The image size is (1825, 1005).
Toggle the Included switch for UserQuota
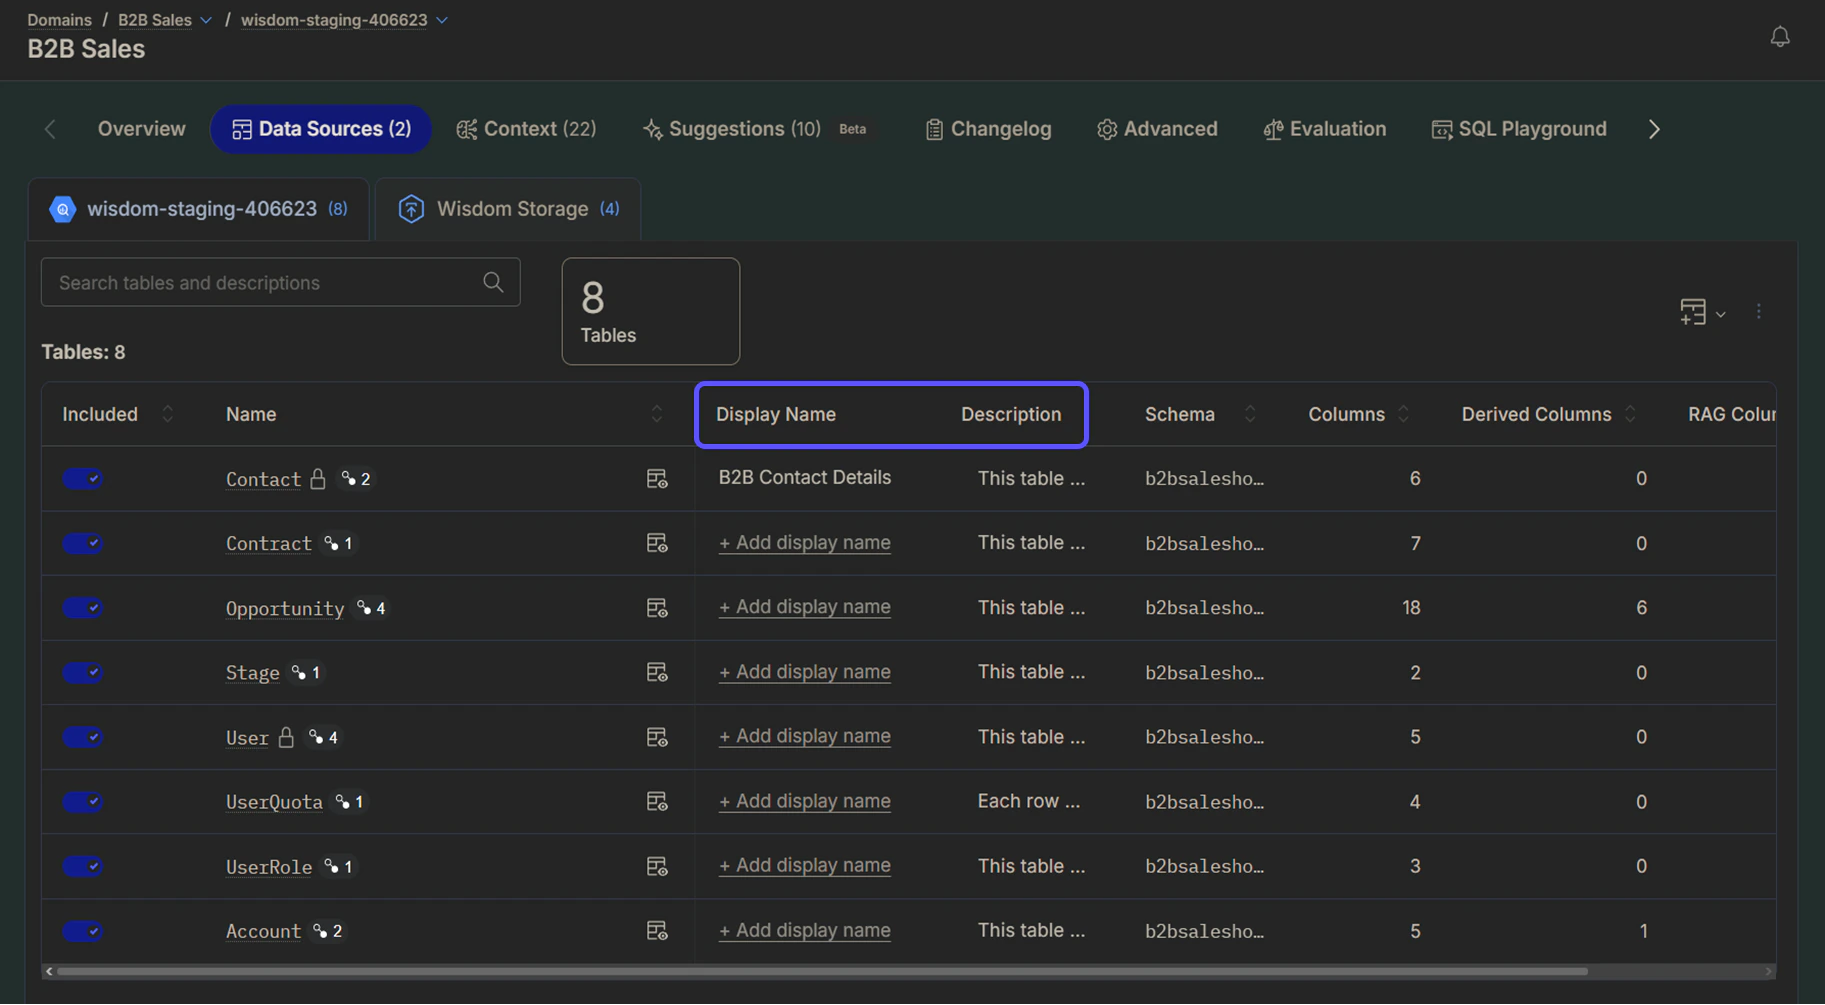point(83,801)
